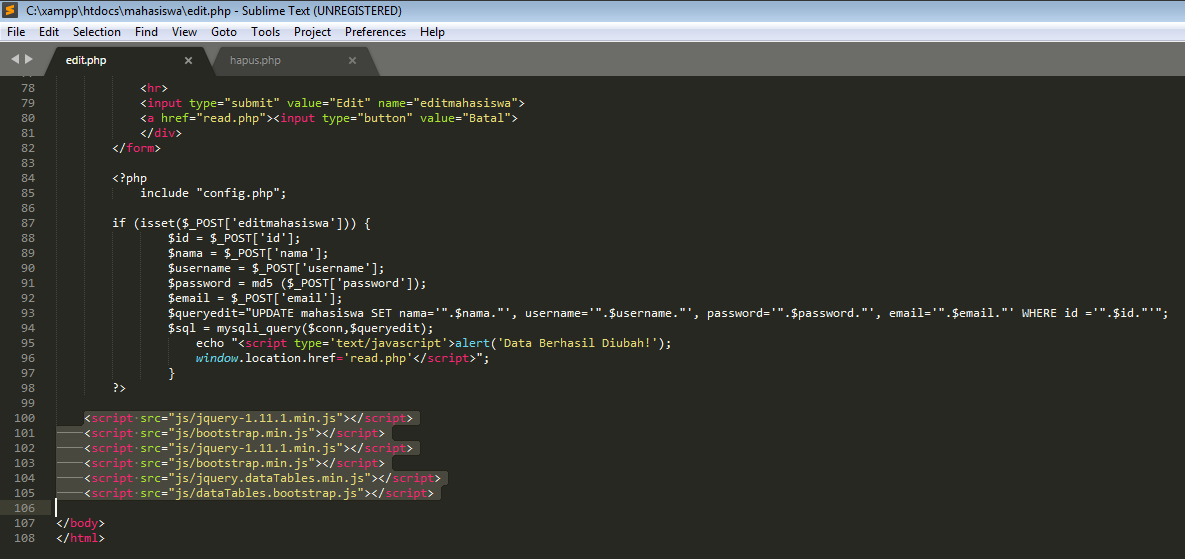
Task: Place cursor on include "config.php" line
Action: click(213, 193)
